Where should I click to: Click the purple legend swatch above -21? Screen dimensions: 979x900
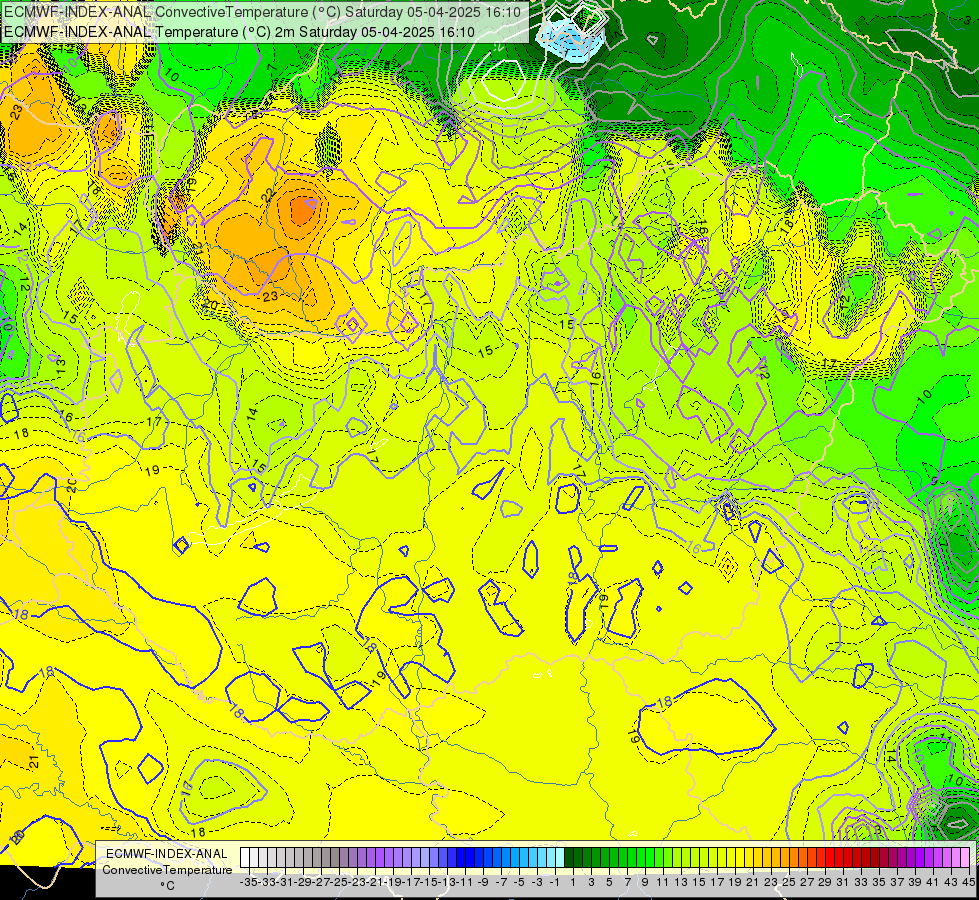[371, 857]
